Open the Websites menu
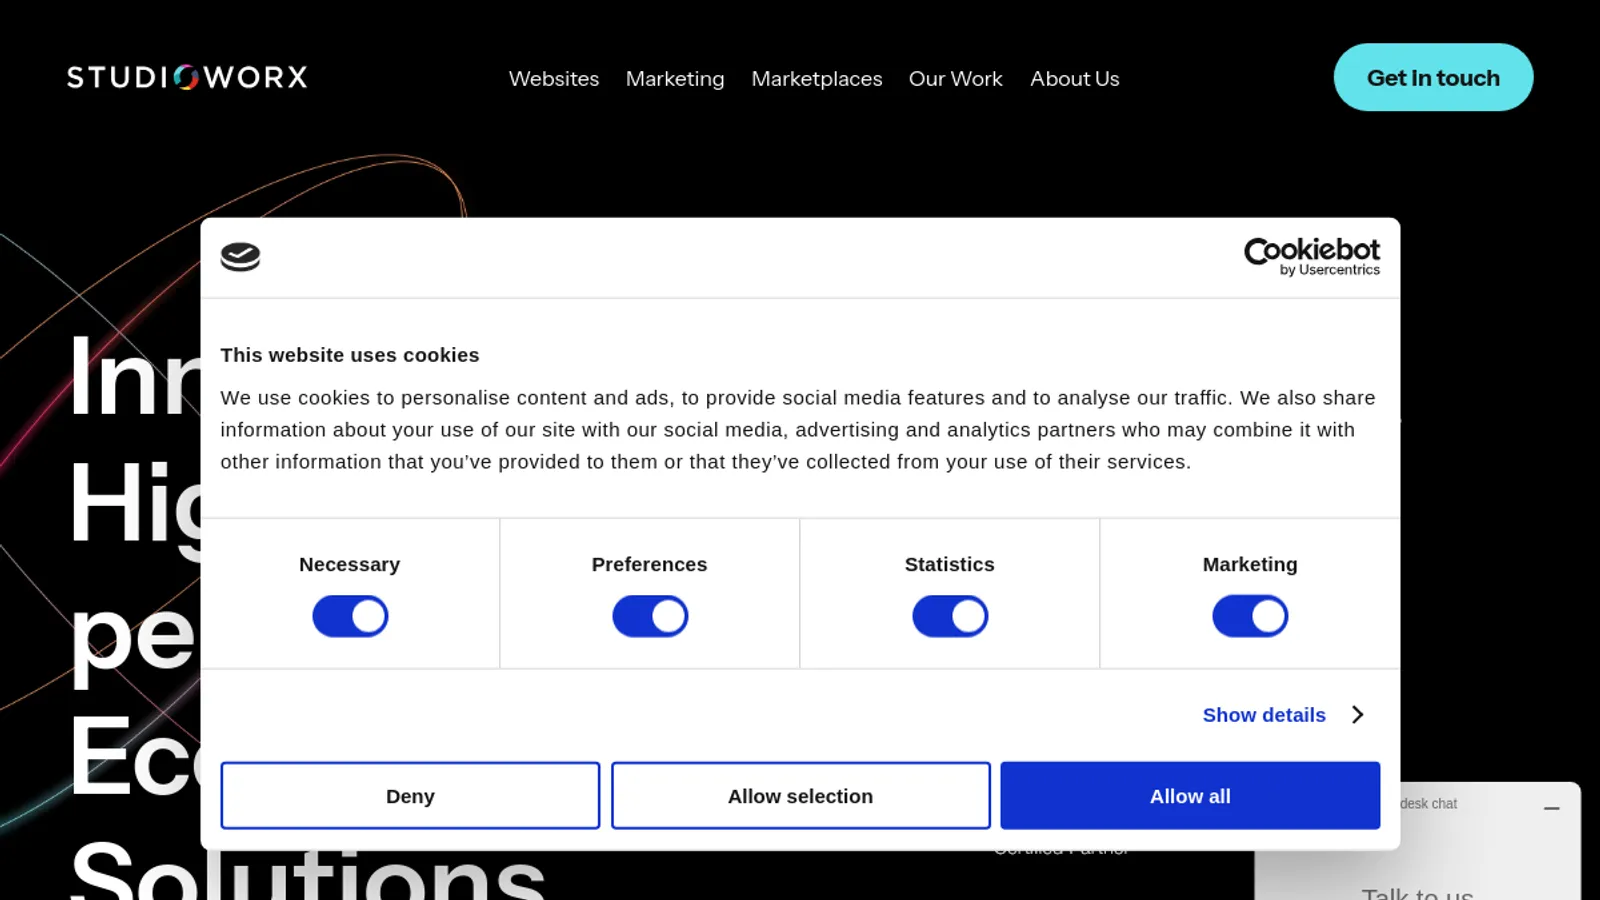 554,79
